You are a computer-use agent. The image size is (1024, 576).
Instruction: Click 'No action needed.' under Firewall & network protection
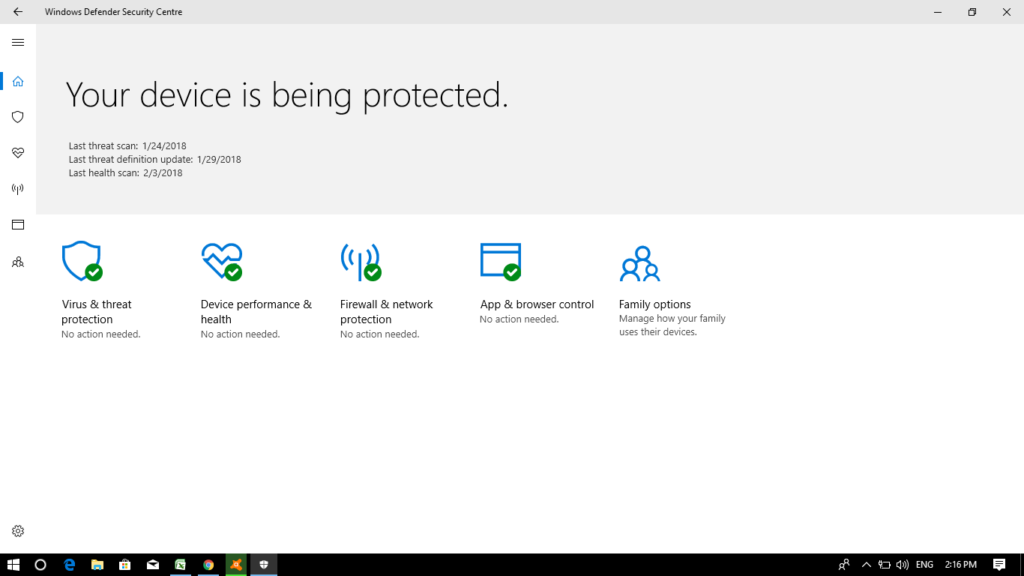click(379, 334)
